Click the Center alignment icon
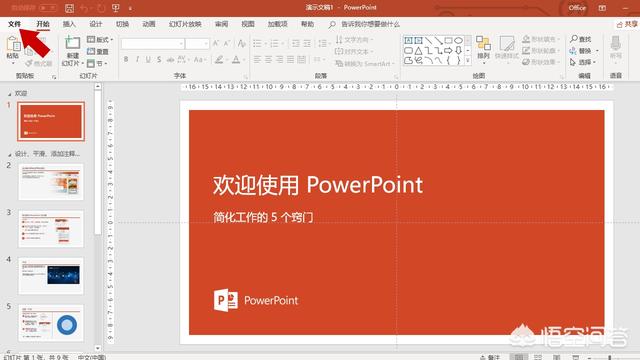 tap(268, 60)
